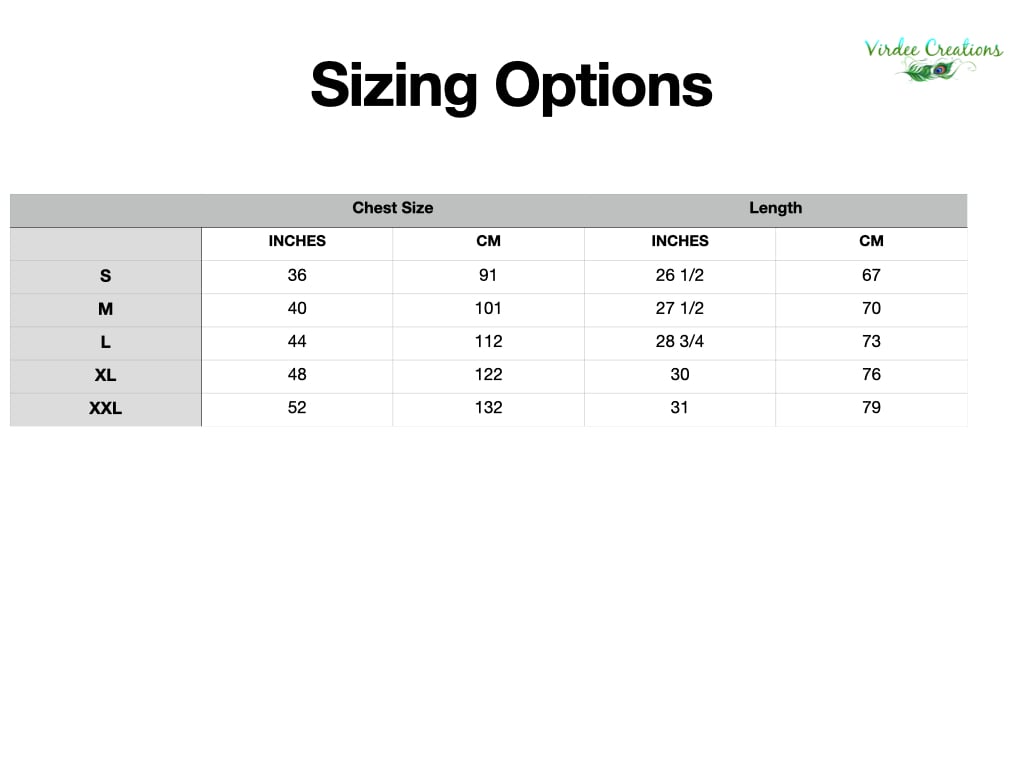Select the 76 cm length cell
The image size is (1024, 768).
pos(871,374)
